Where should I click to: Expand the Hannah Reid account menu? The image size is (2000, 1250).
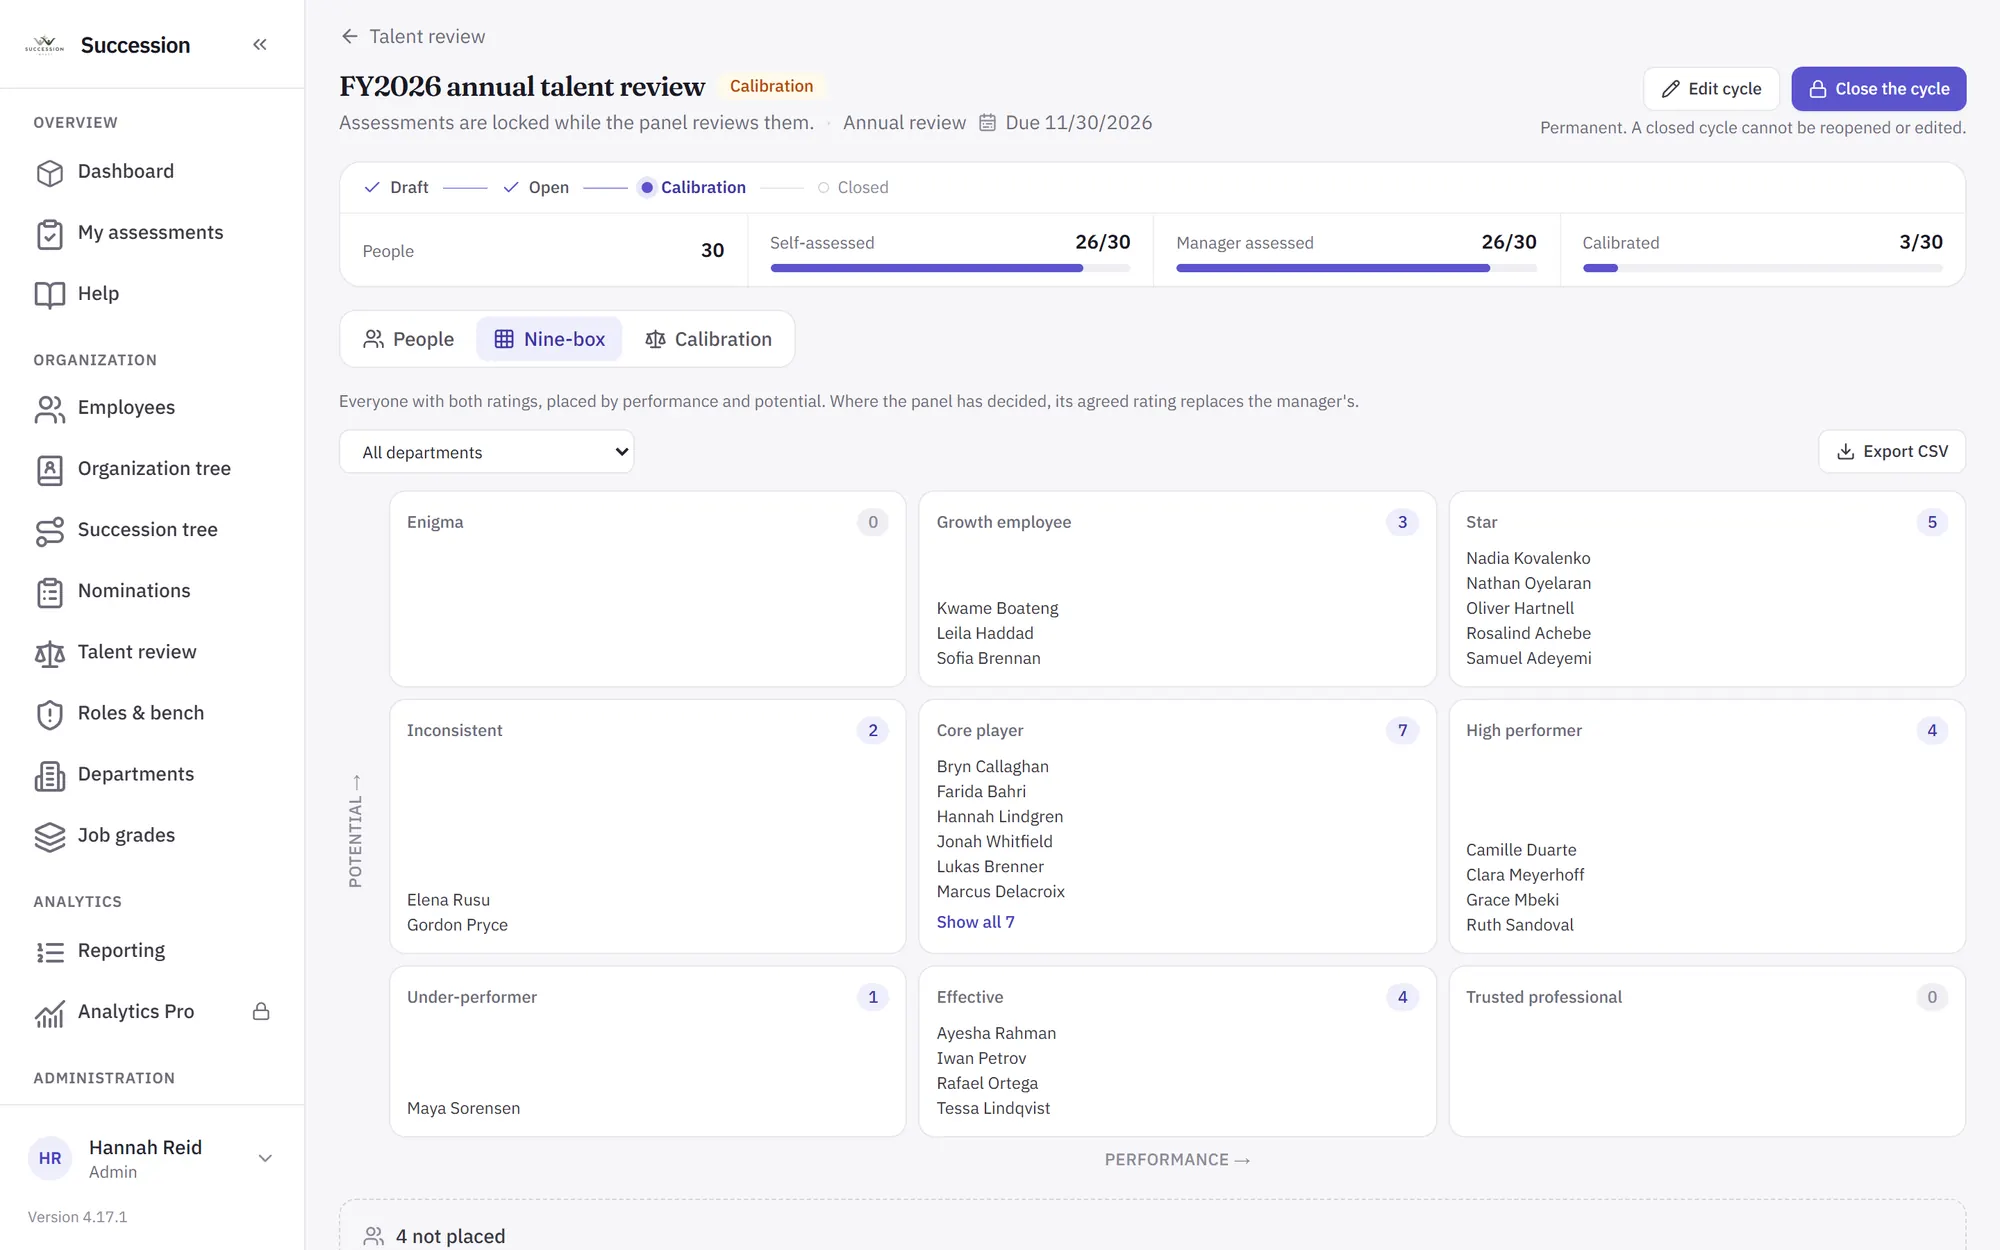pyautogui.click(x=152, y=1158)
